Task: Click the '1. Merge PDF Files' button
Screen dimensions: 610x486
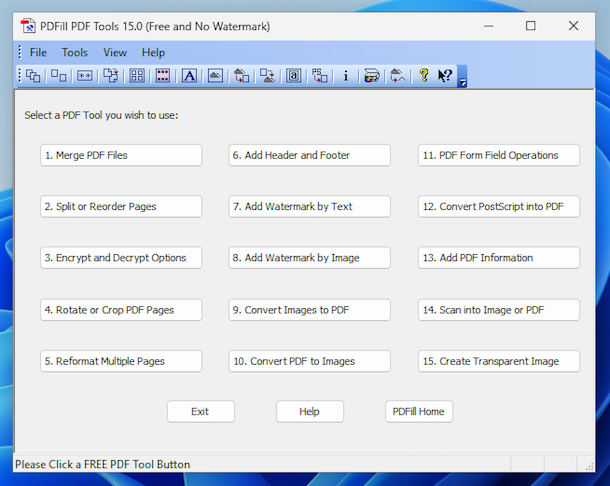Action: coord(121,155)
